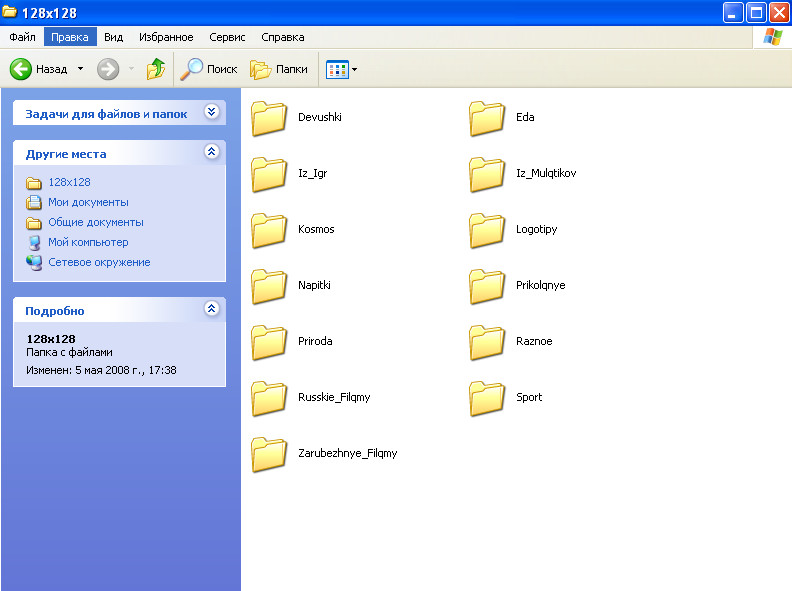Open the Справка menu

[283, 37]
